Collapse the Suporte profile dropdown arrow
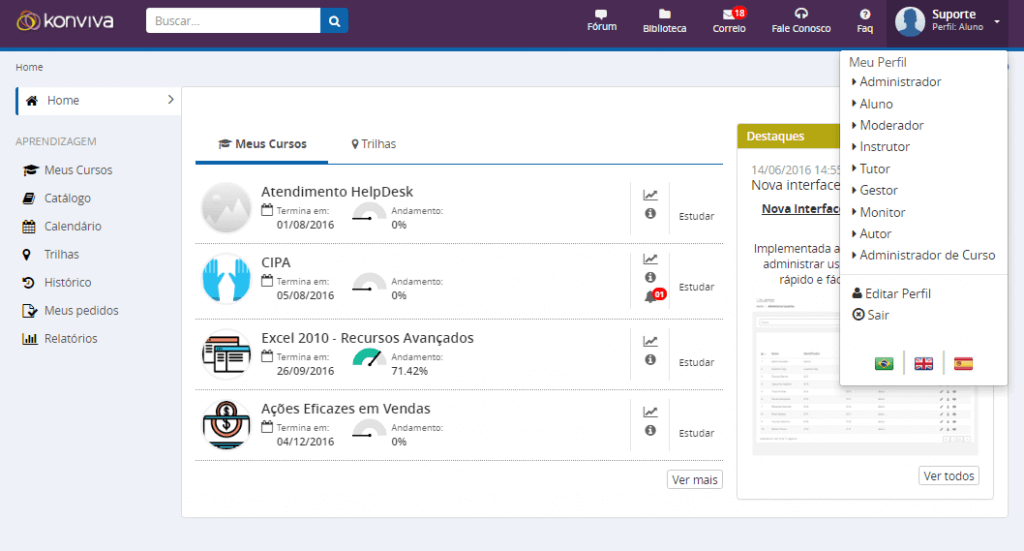Viewport: 1024px width, 551px height. (997, 21)
